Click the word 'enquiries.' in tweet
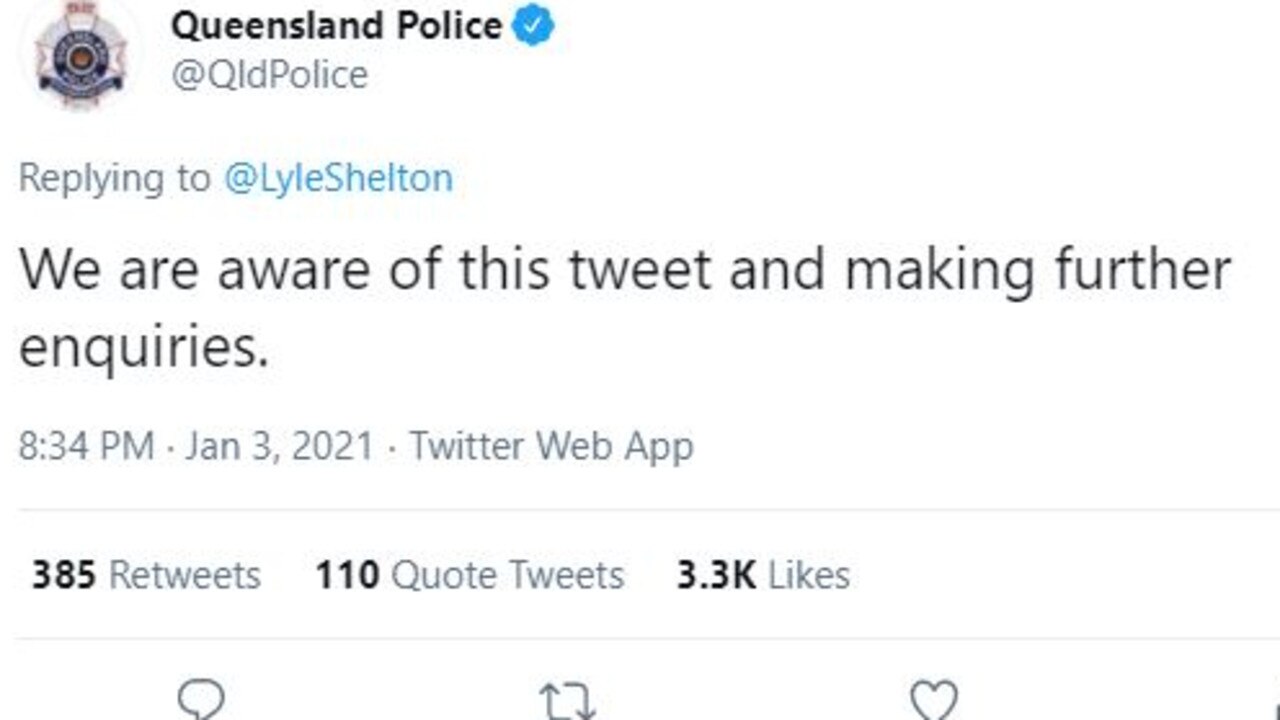The height and width of the screenshot is (720, 1280). [144, 349]
